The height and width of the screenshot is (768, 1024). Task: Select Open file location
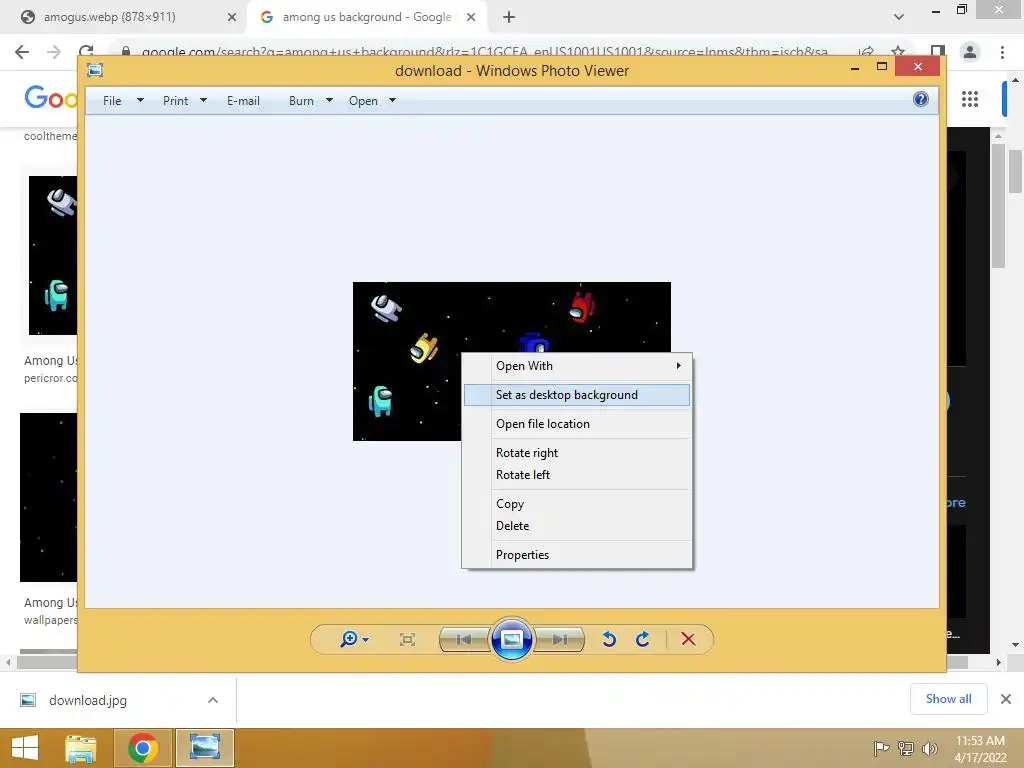577,424
